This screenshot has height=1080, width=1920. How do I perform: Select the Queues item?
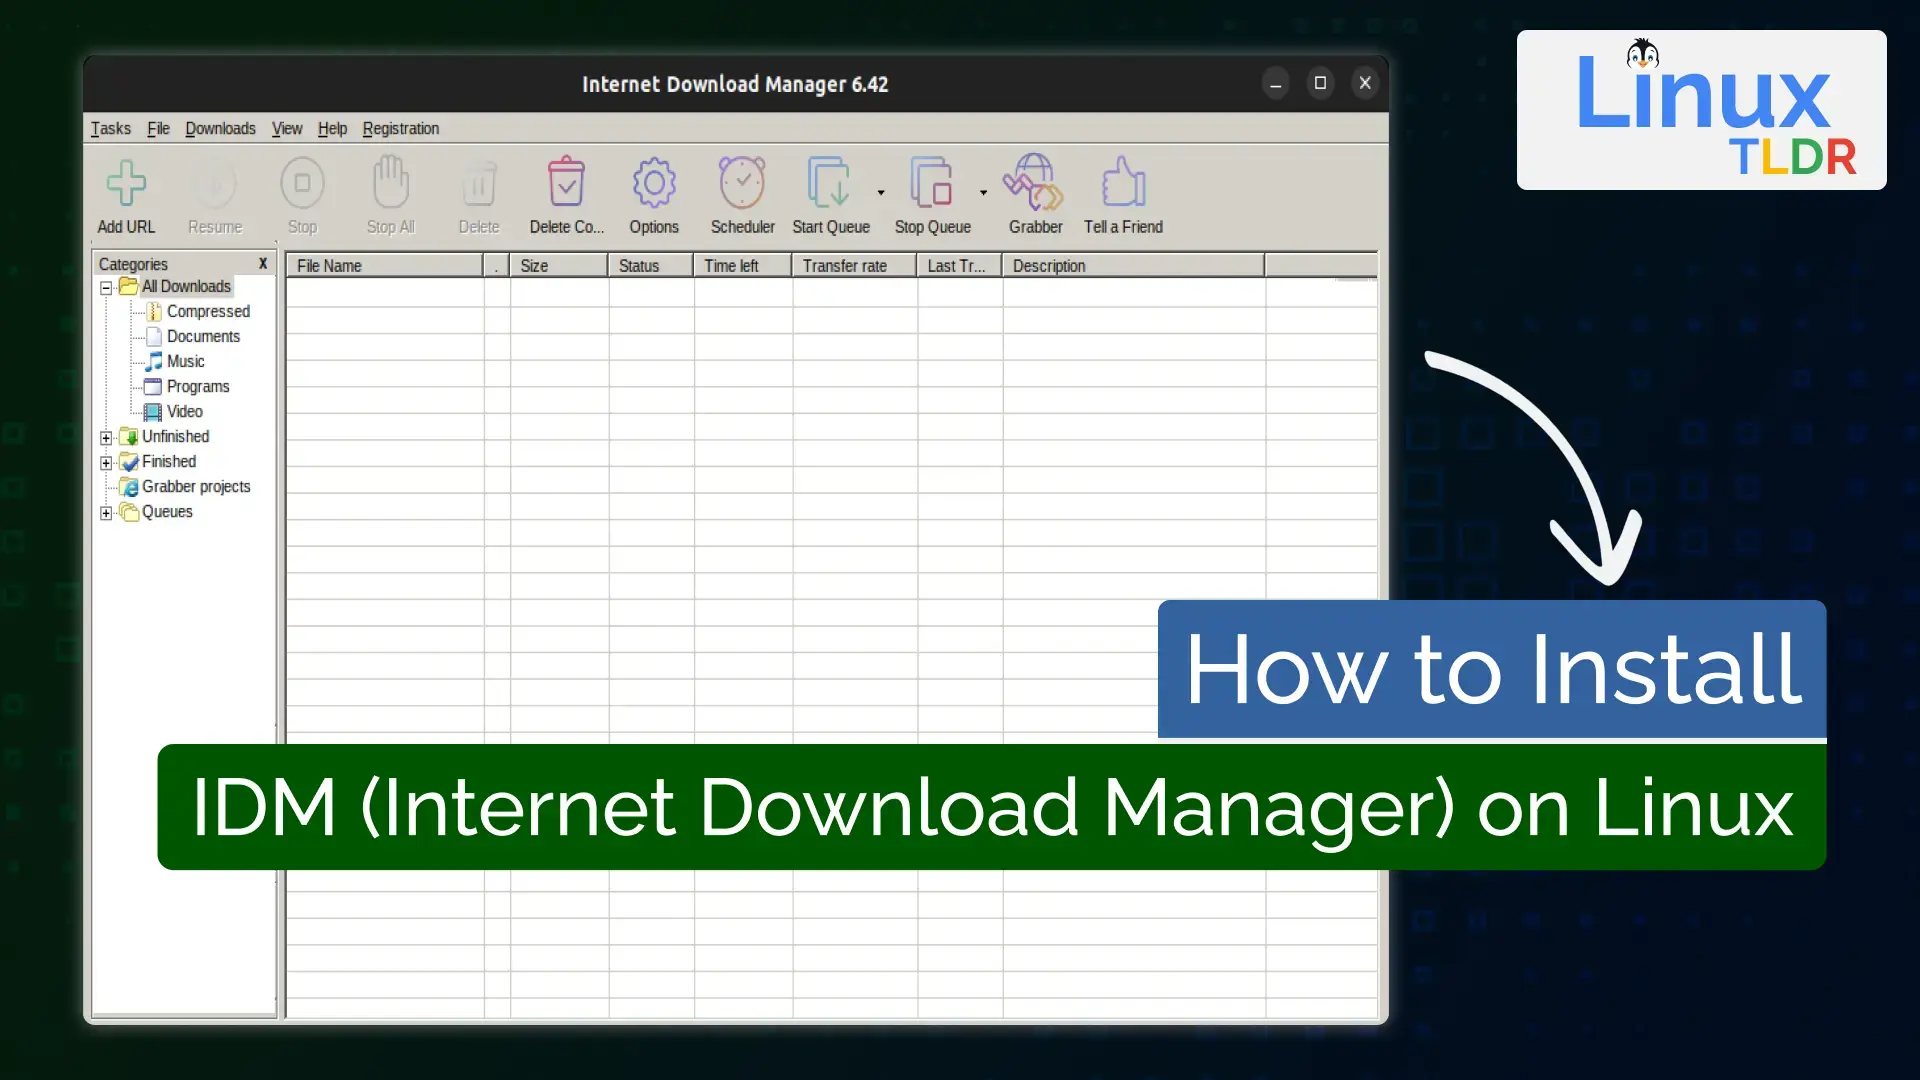[x=167, y=511]
